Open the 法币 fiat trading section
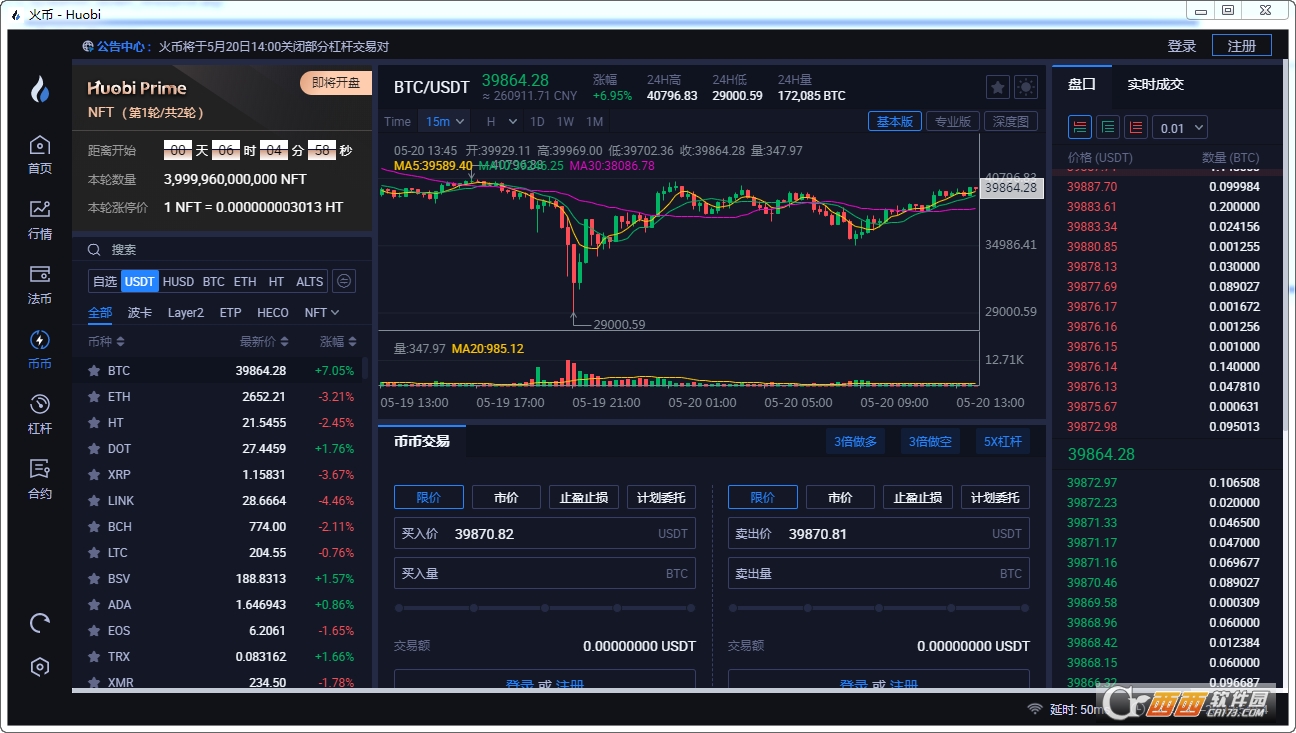This screenshot has height=733, width=1296. (x=39, y=284)
